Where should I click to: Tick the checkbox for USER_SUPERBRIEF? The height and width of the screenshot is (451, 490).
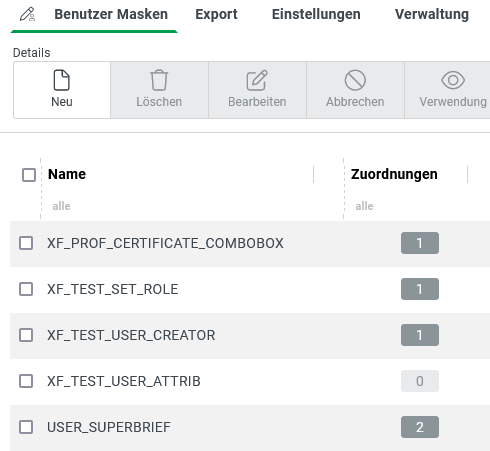(x=26, y=427)
